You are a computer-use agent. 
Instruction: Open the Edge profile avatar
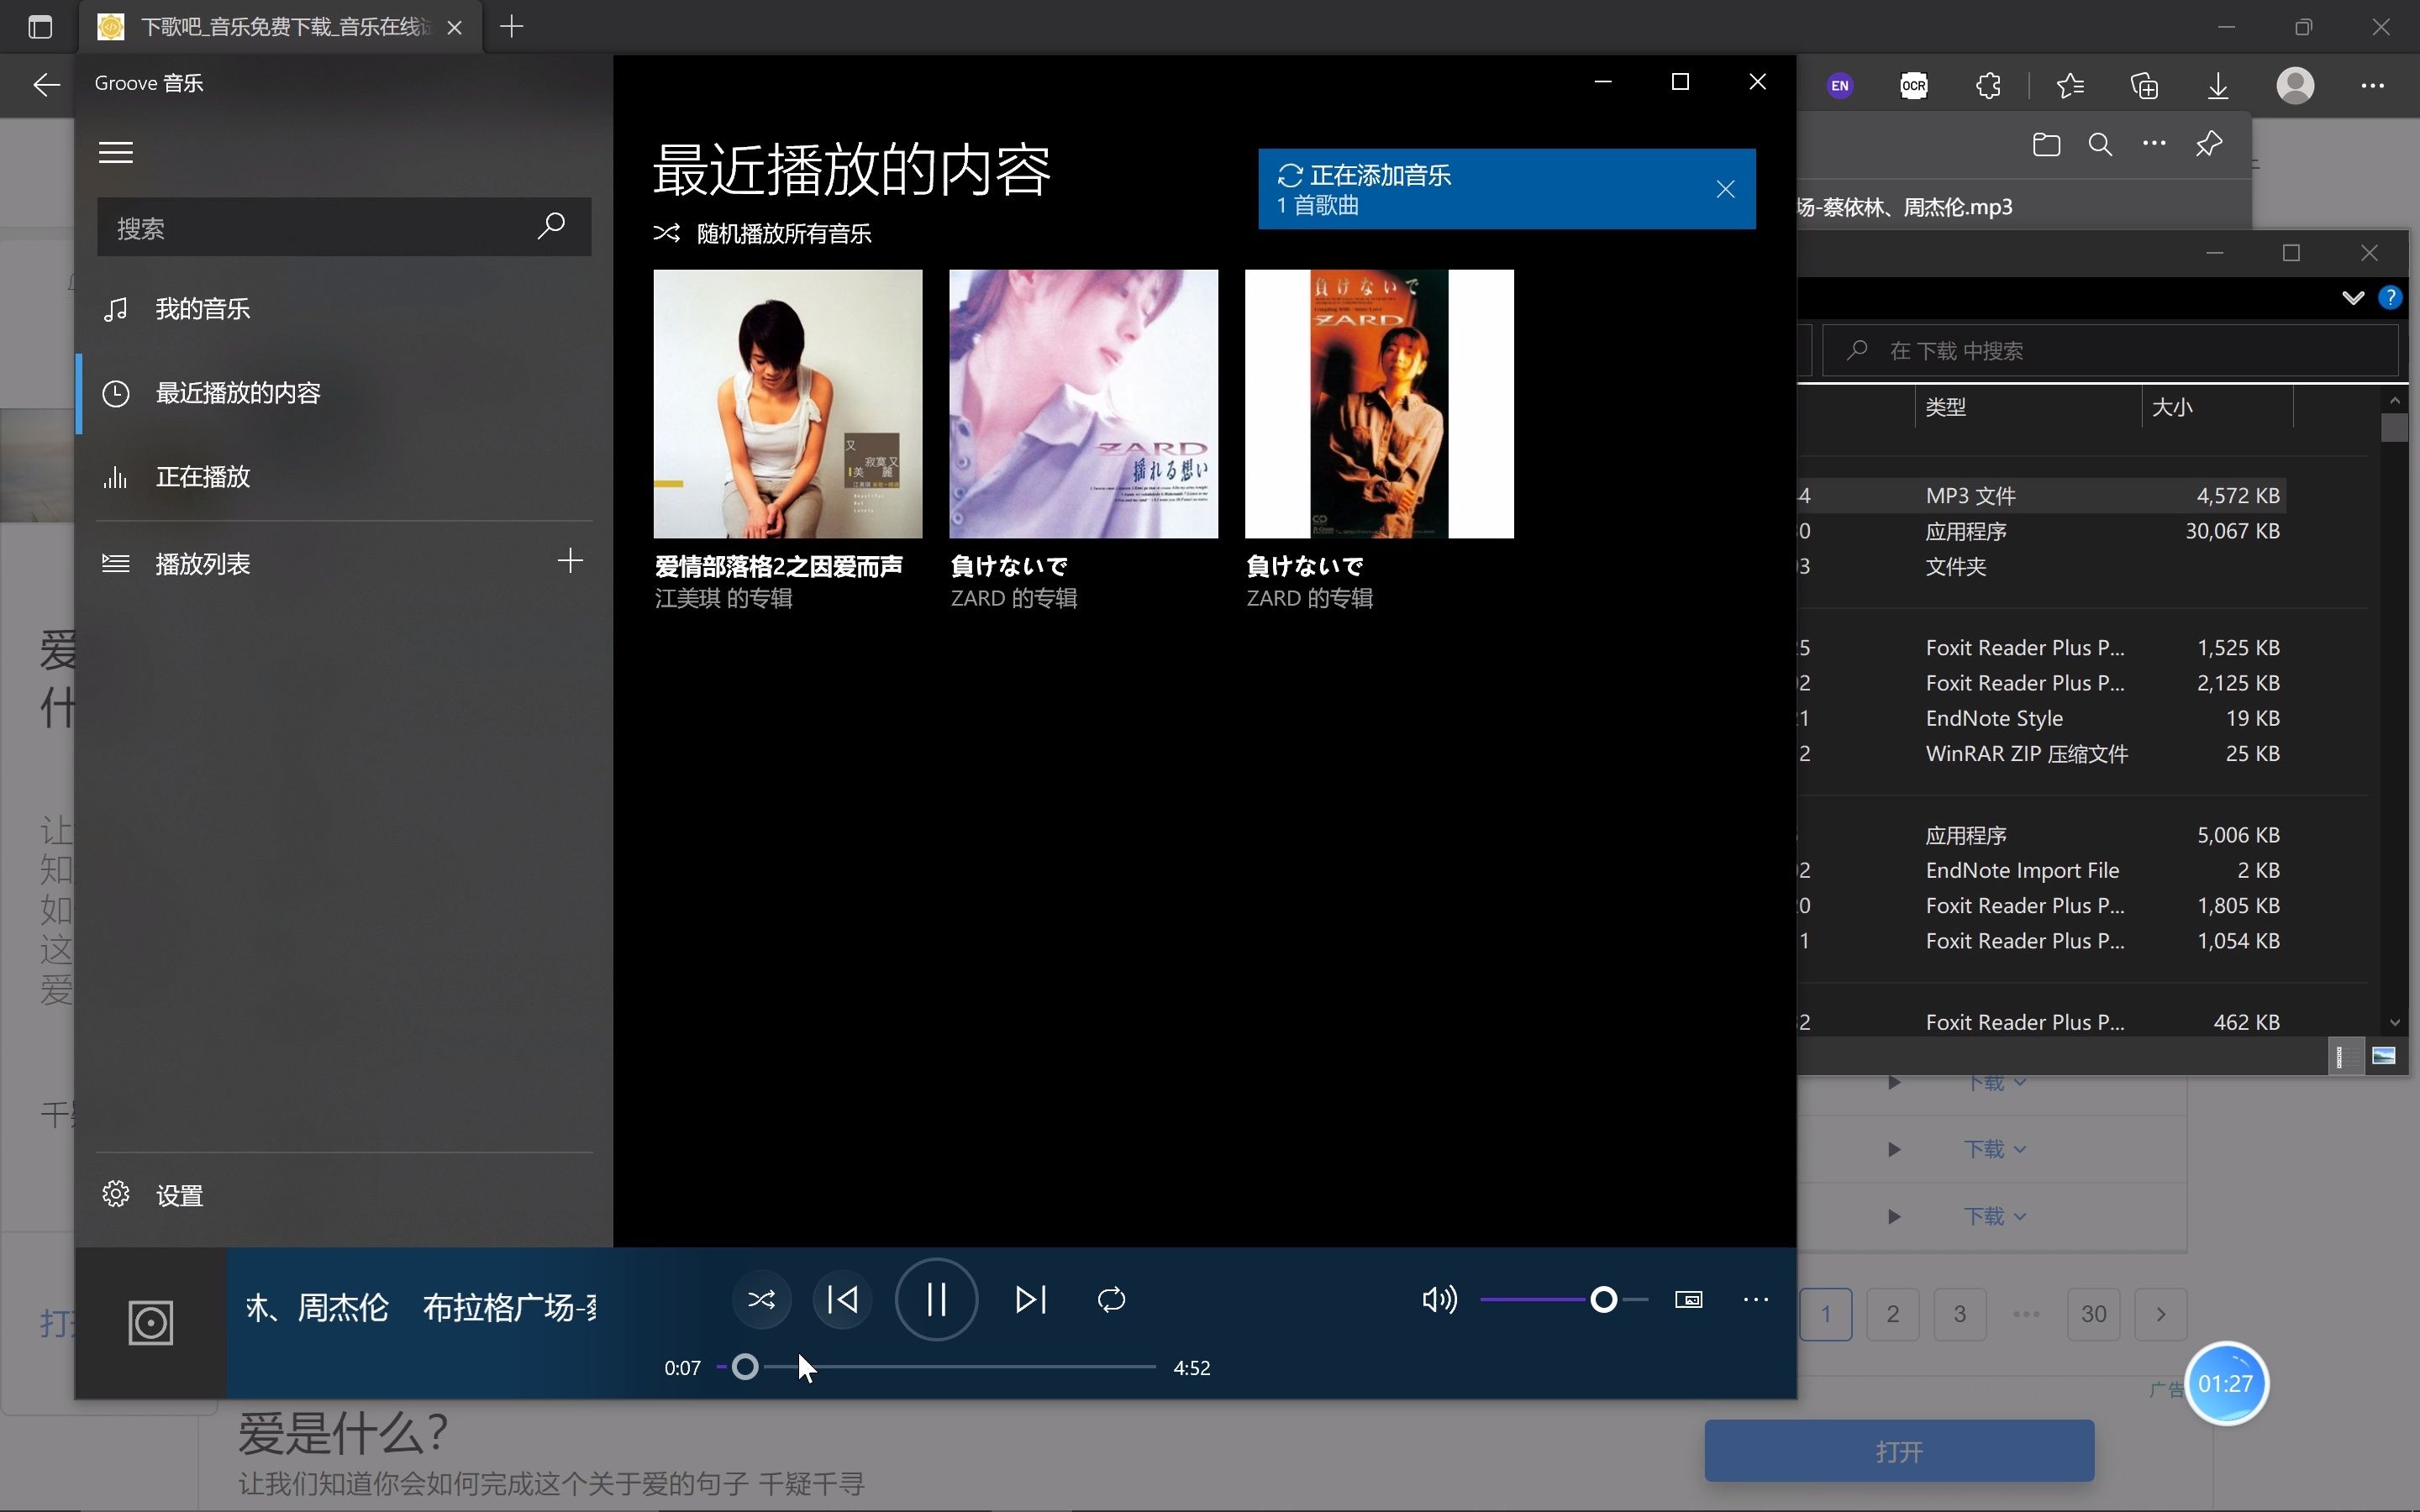pos(2295,86)
